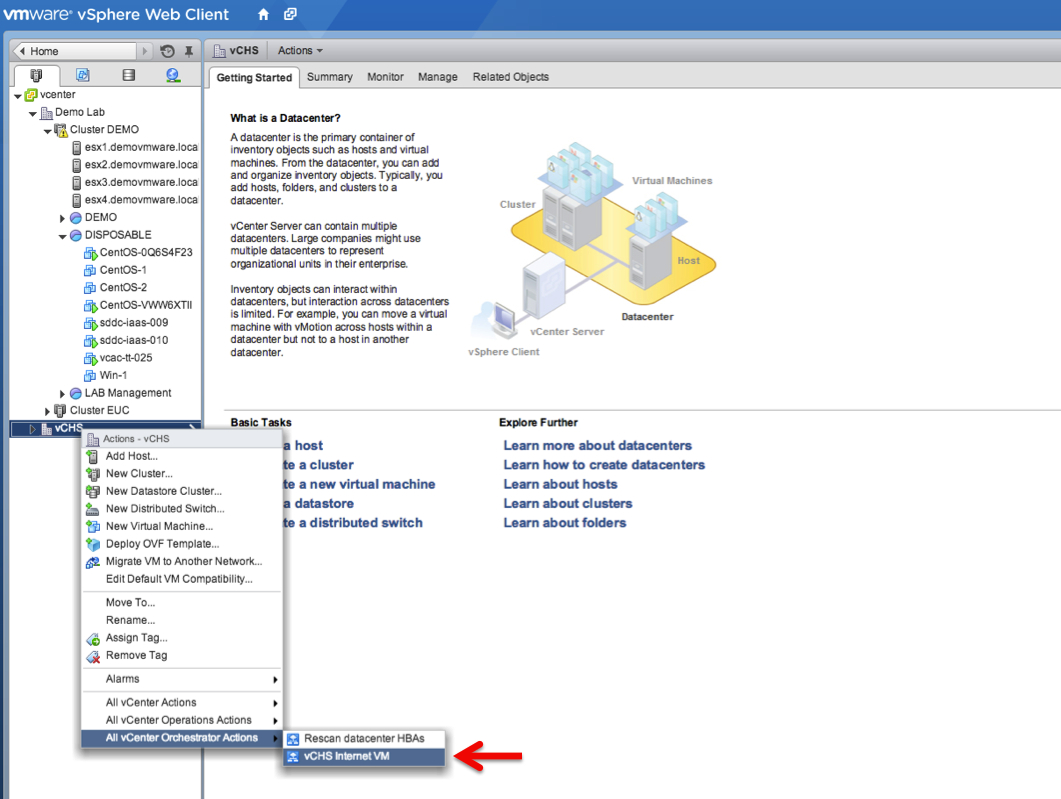This screenshot has width=1061, height=799.
Task: Open the navigation history icon
Action: (x=167, y=51)
